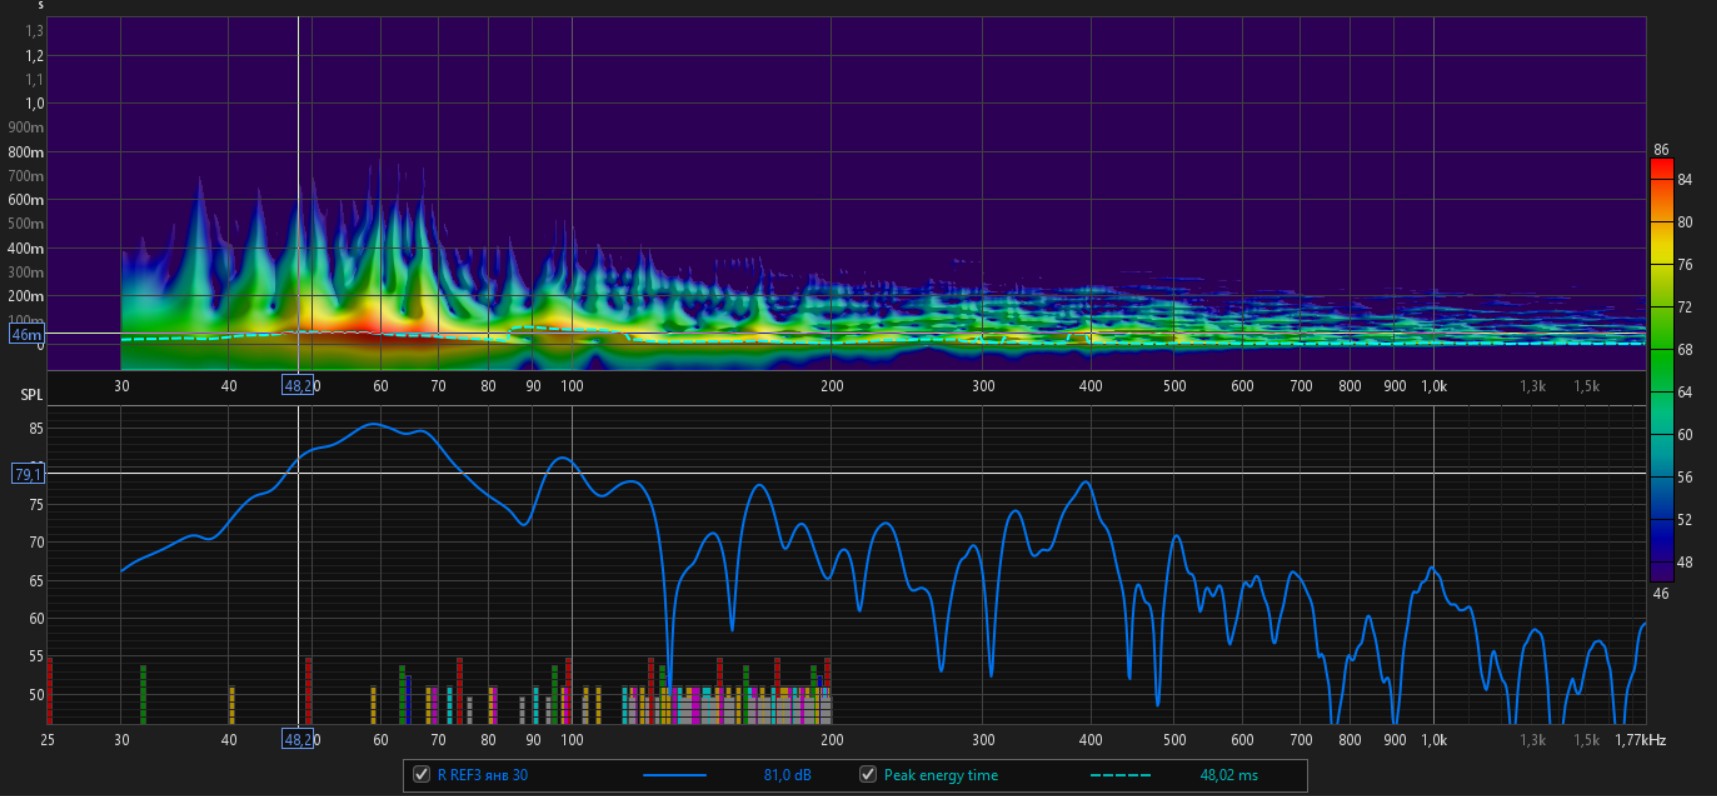Image resolution: width=1717 pixels, height=796 pixels.
Task: Click the SPL axis title
Action: (32, 395)
